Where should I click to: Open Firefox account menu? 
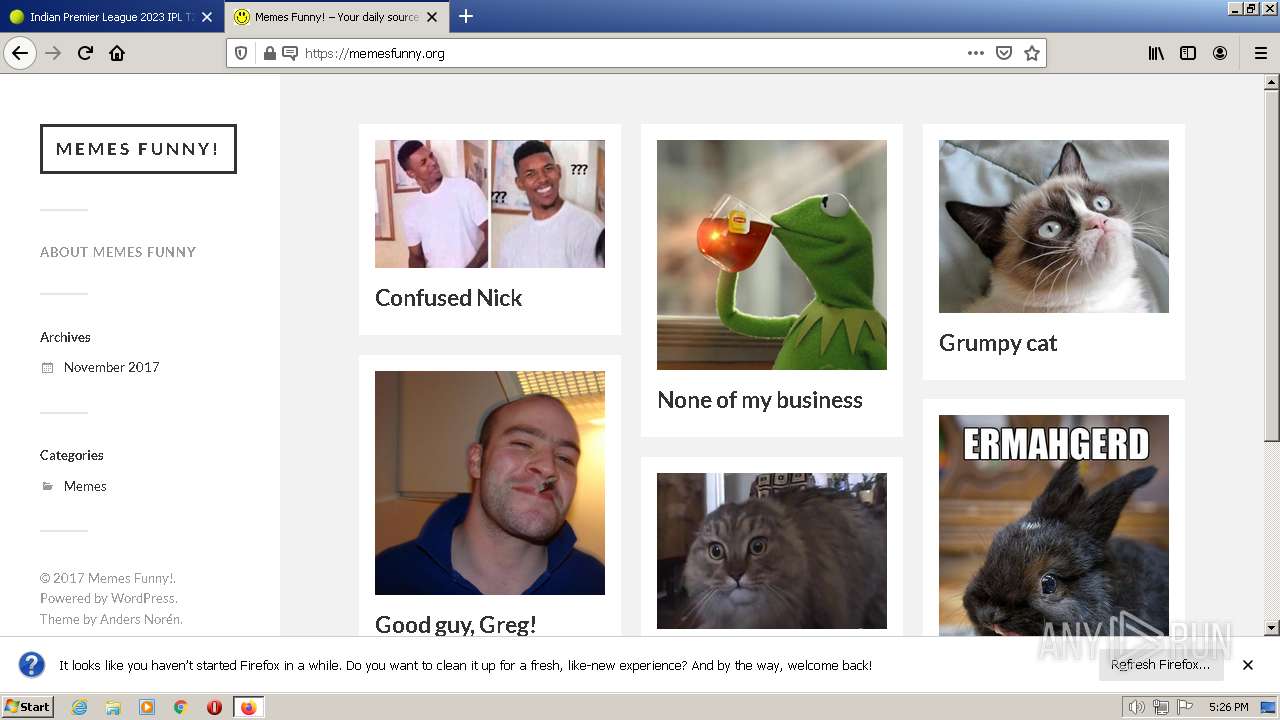(x=1220, y=53)
